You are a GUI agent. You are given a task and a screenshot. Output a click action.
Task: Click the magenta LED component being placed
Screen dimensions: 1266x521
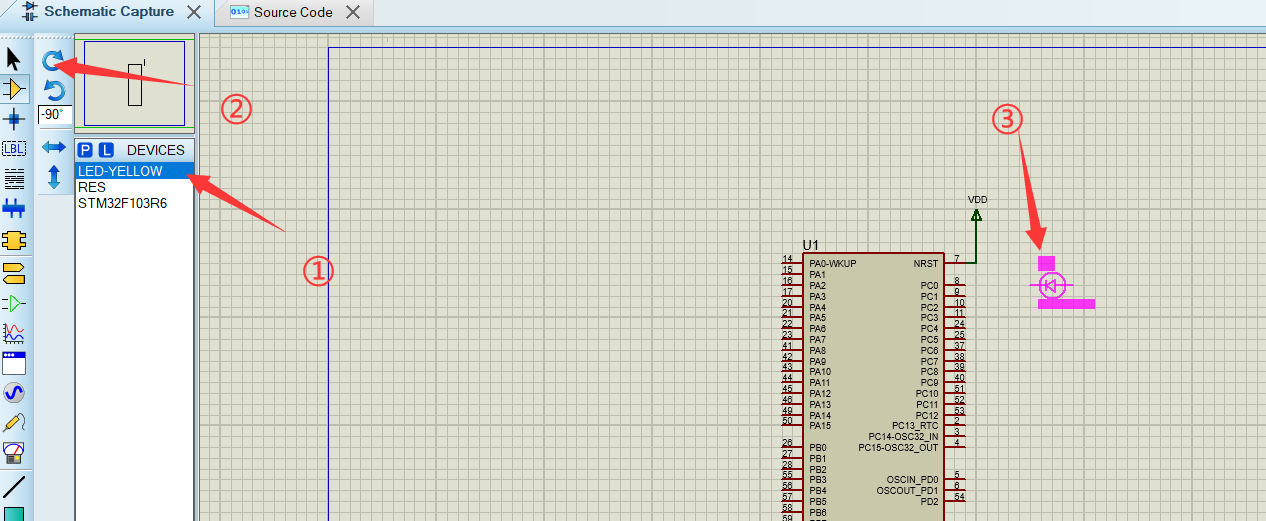pyautogui.click(x=1052, y=286)
